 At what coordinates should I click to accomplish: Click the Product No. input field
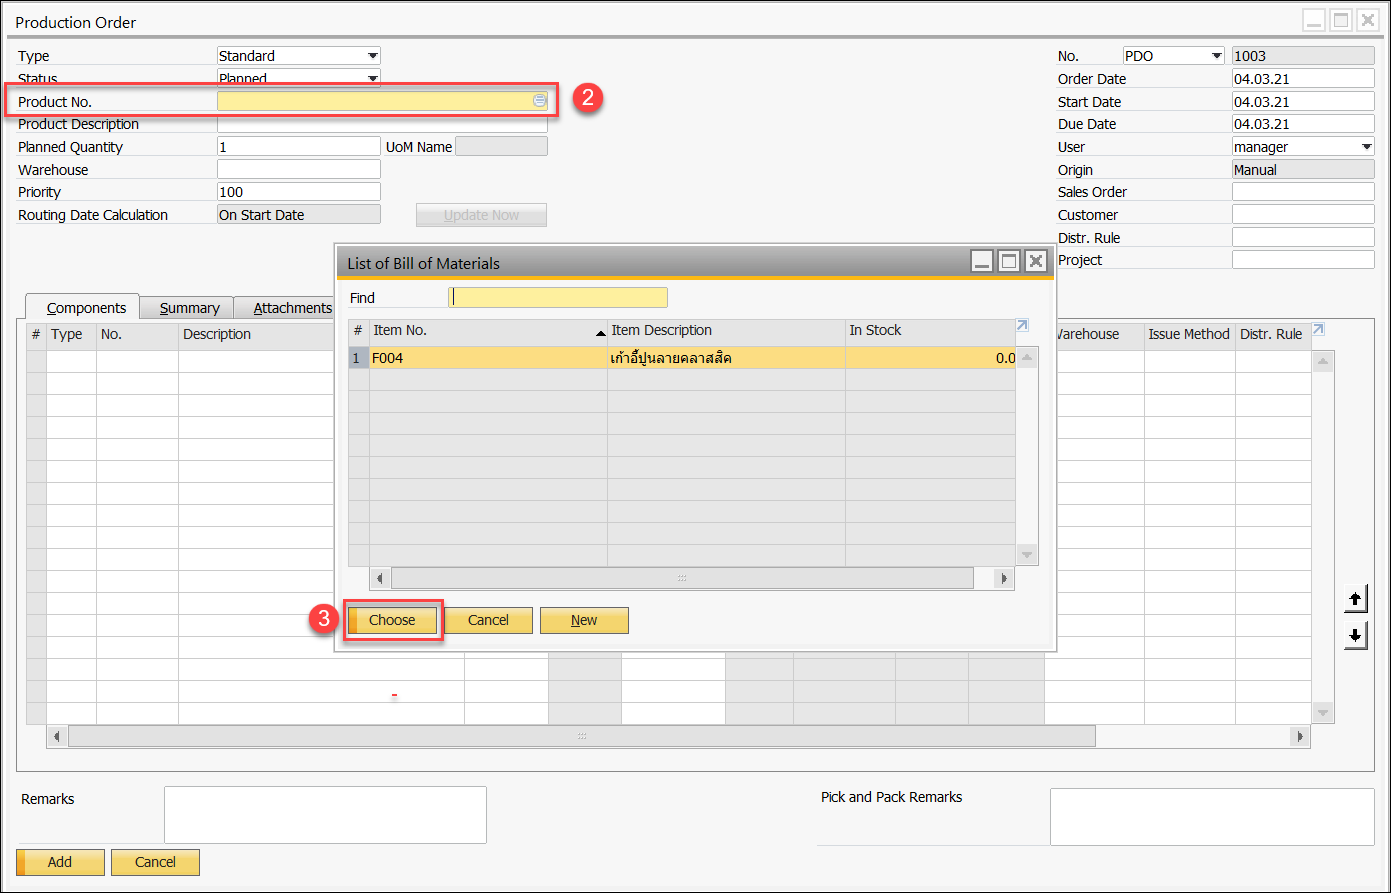pyautogui.click(x=382, y=101)
